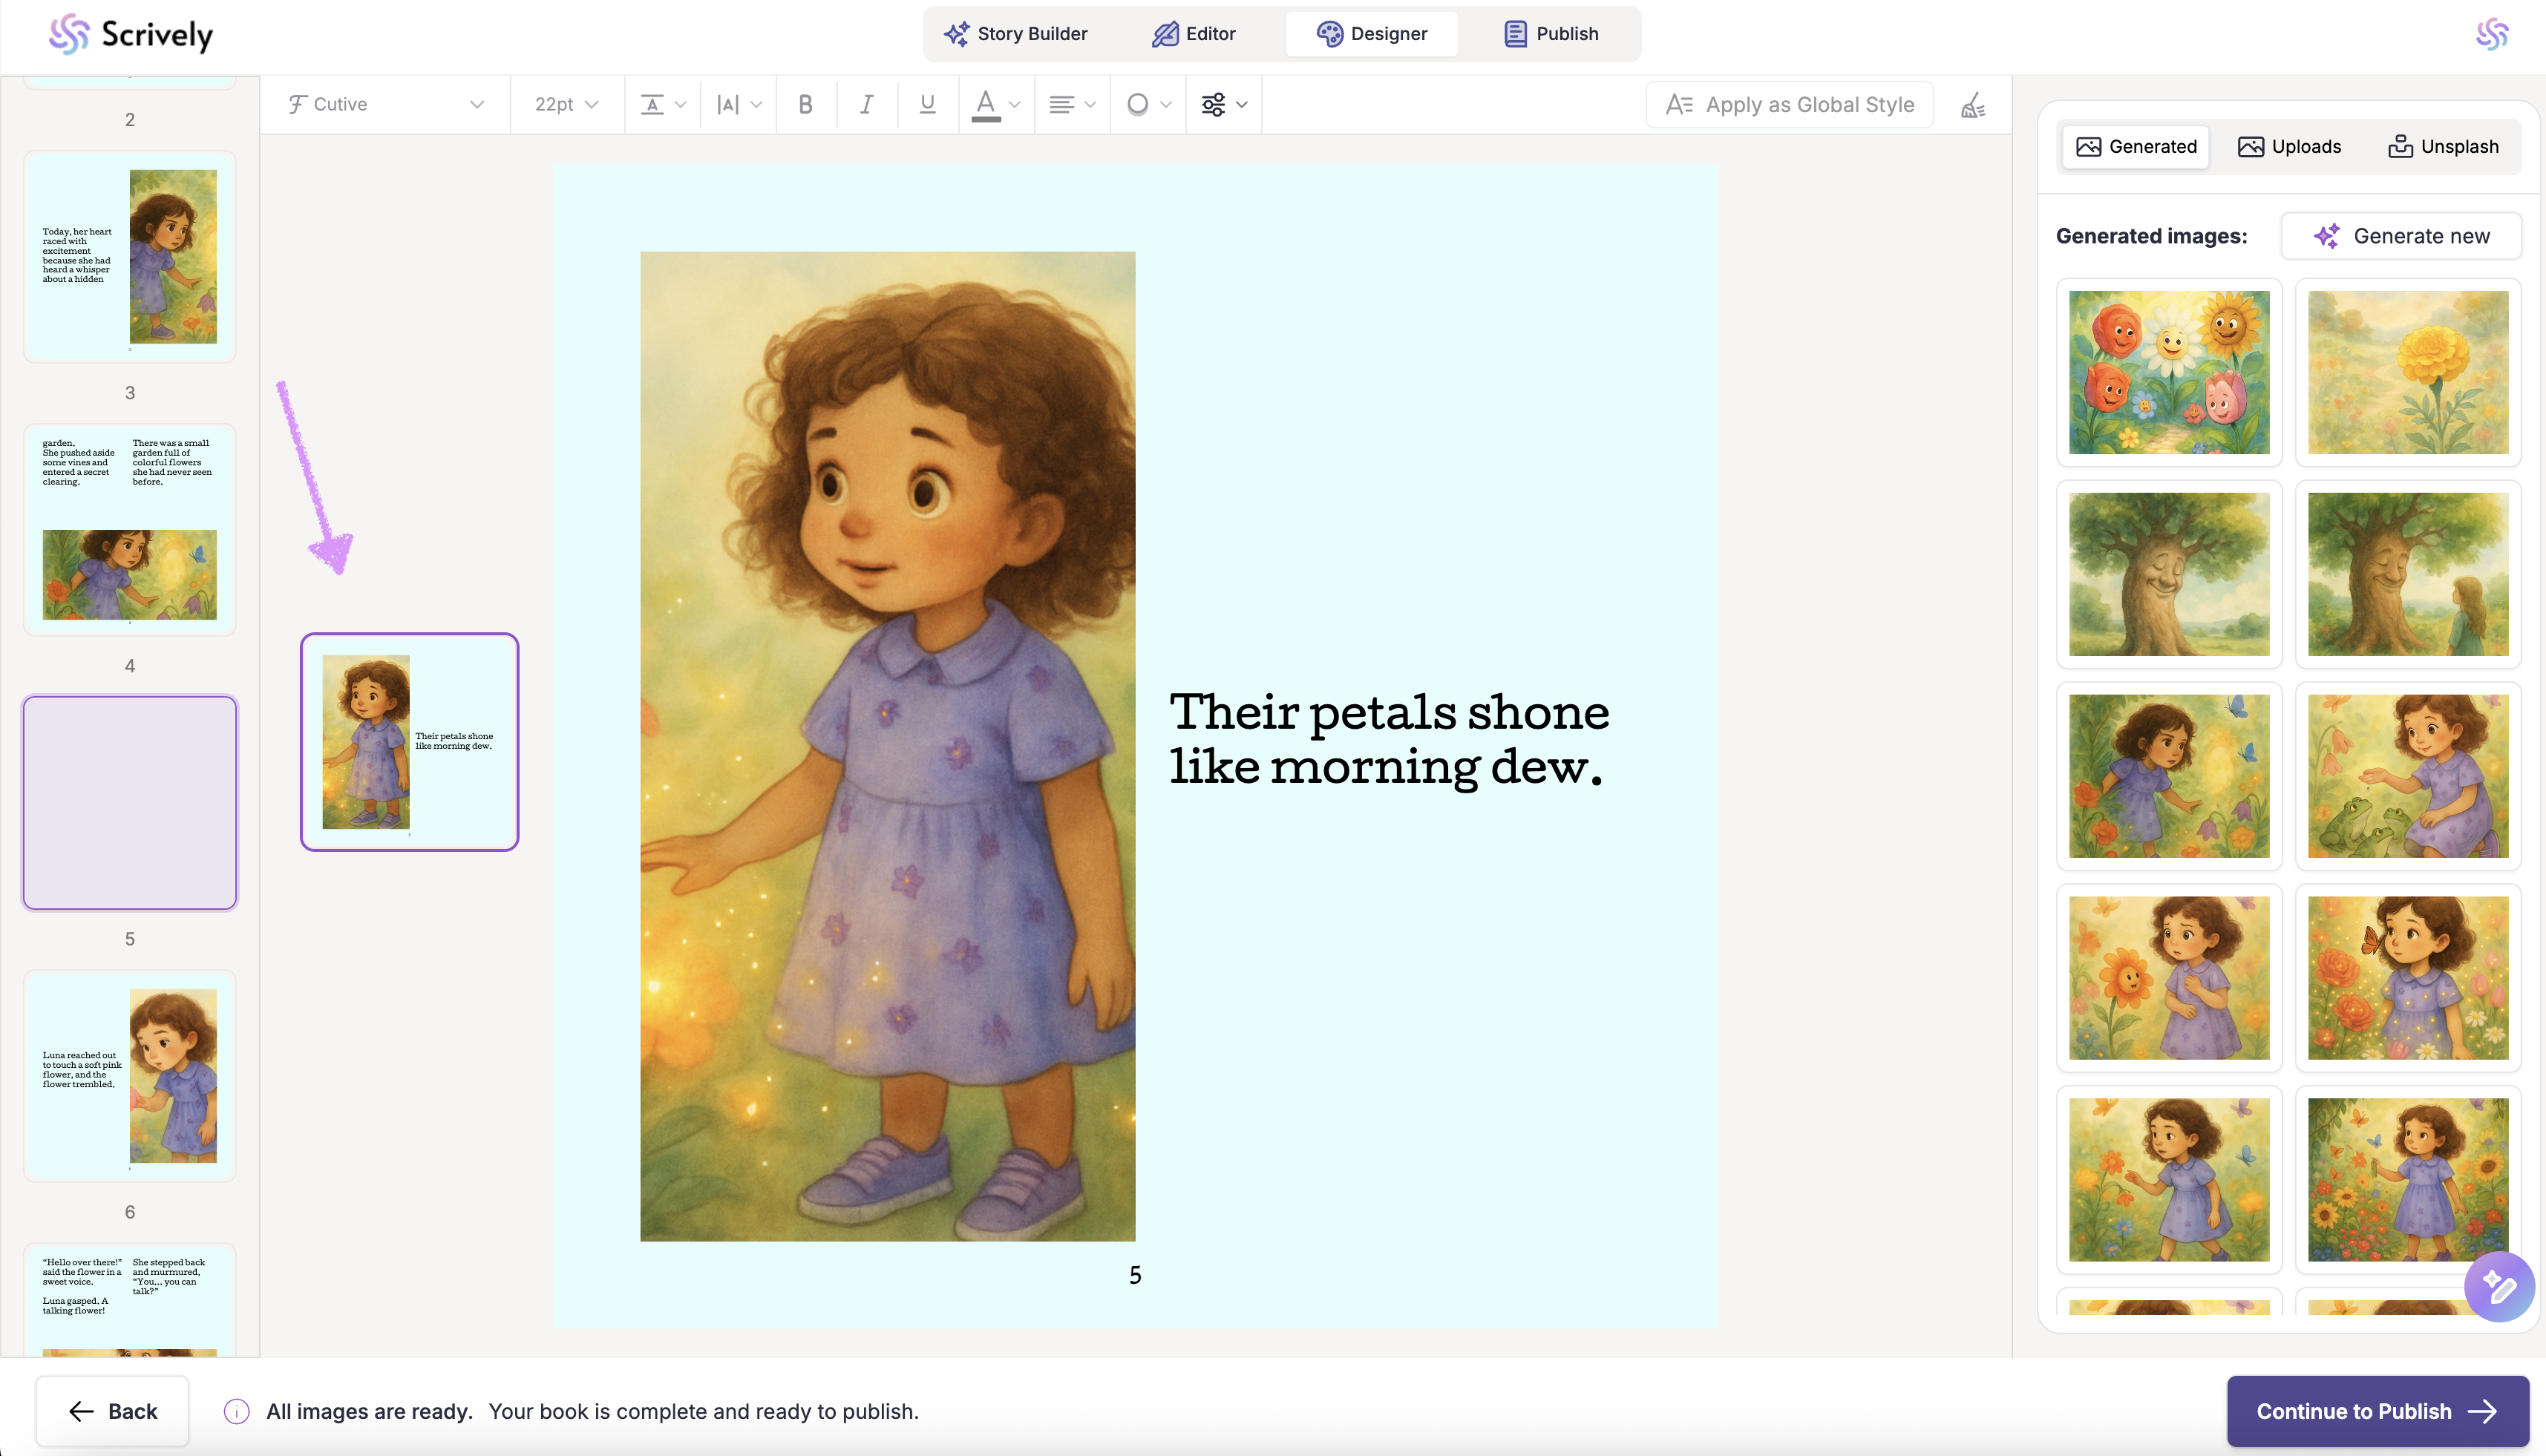This screenshot has width=2546, height=1456.
Task: Select the Unsplash images tab
Action: (2443, 147)
